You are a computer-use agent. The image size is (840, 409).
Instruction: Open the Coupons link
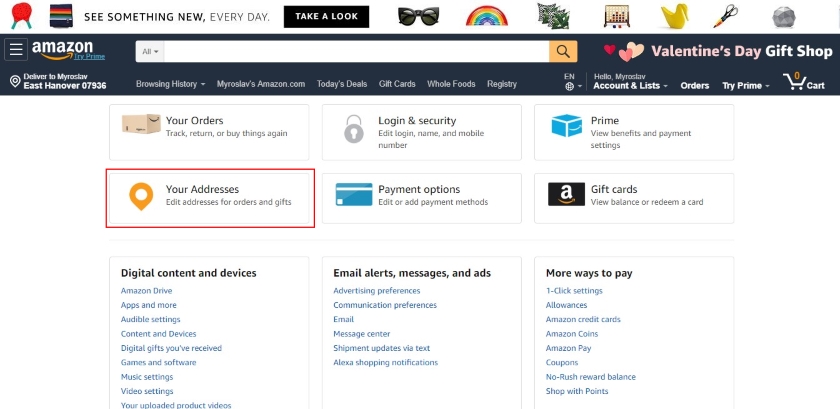coord(562,362)
